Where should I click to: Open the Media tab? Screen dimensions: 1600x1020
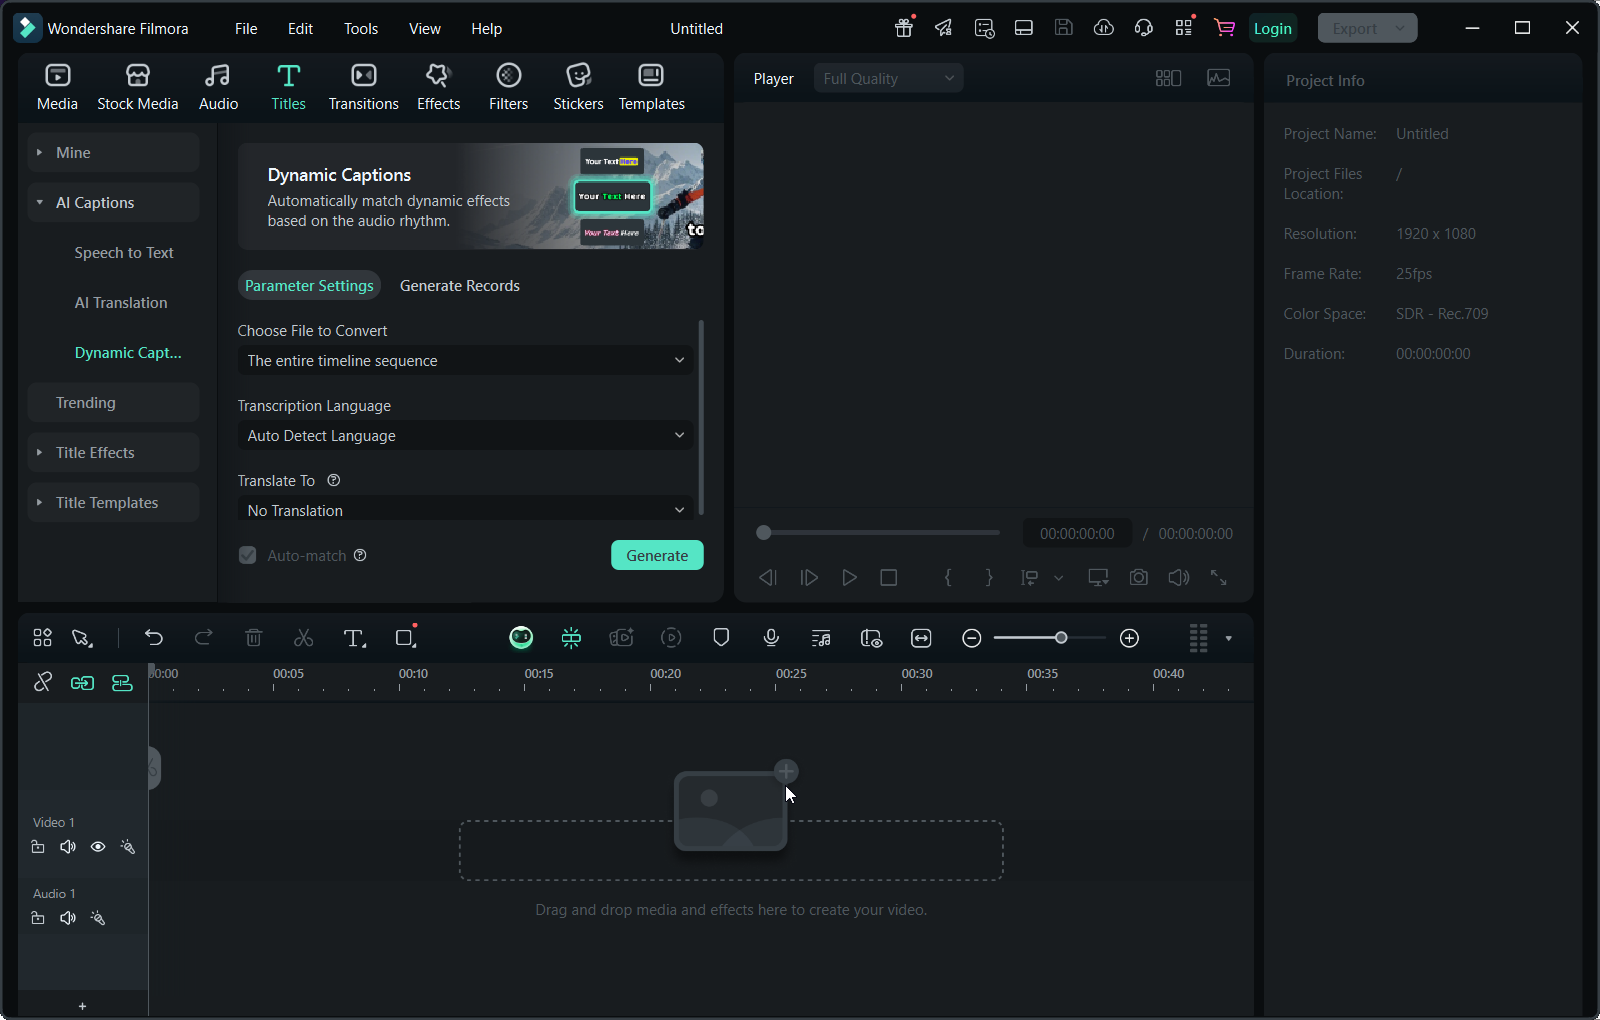tap(57, 87)
